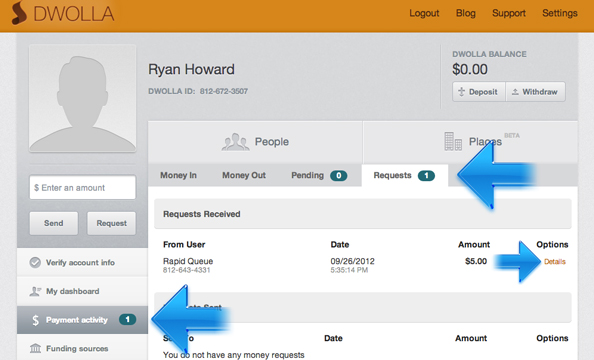Click the $0.00 Dwolla balance

click(x=470, y=69)
